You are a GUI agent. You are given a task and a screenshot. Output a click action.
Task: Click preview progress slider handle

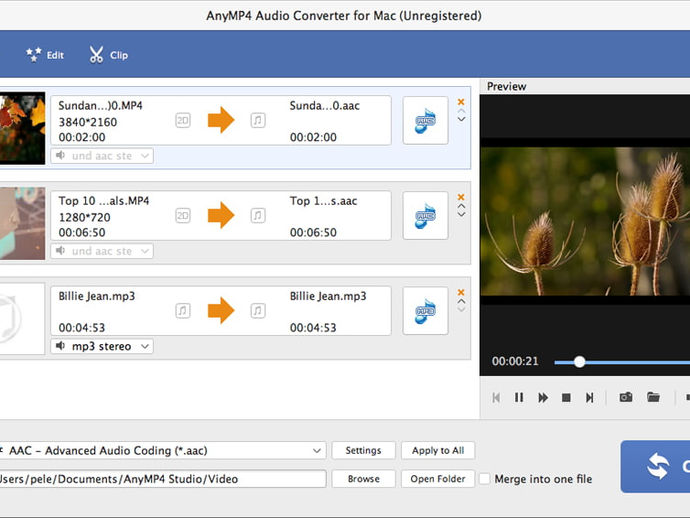click(580, 362)
